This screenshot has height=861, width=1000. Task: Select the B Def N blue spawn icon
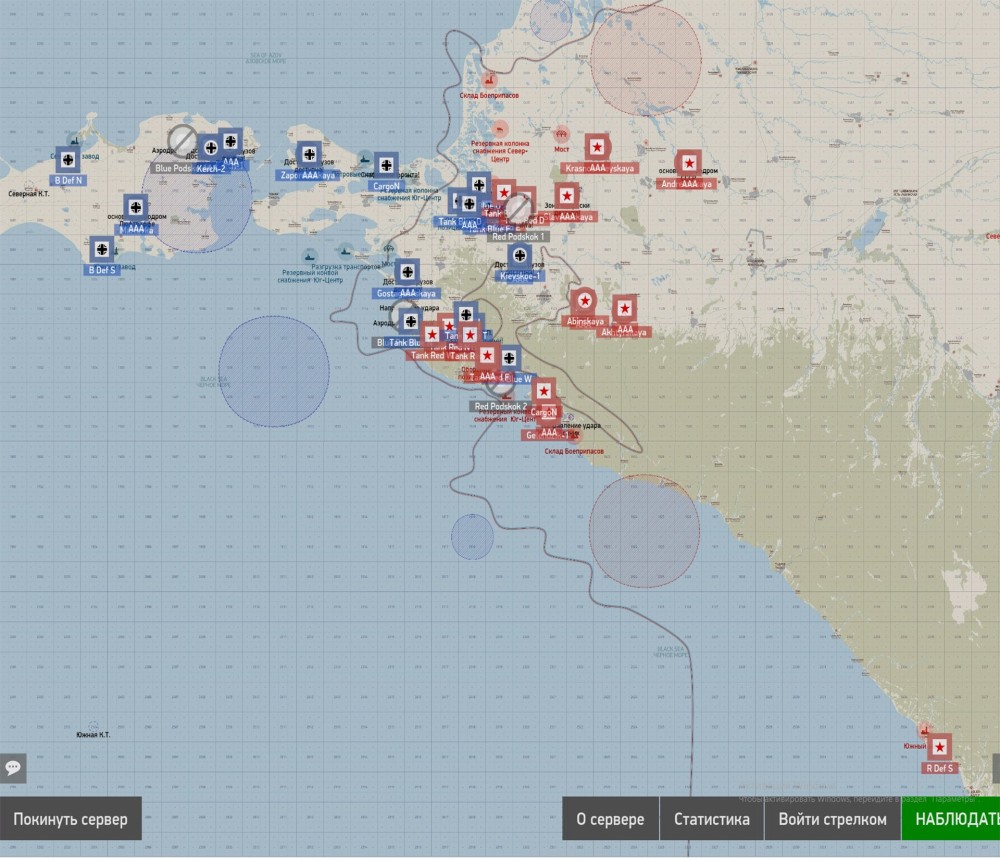coord(68,159)
